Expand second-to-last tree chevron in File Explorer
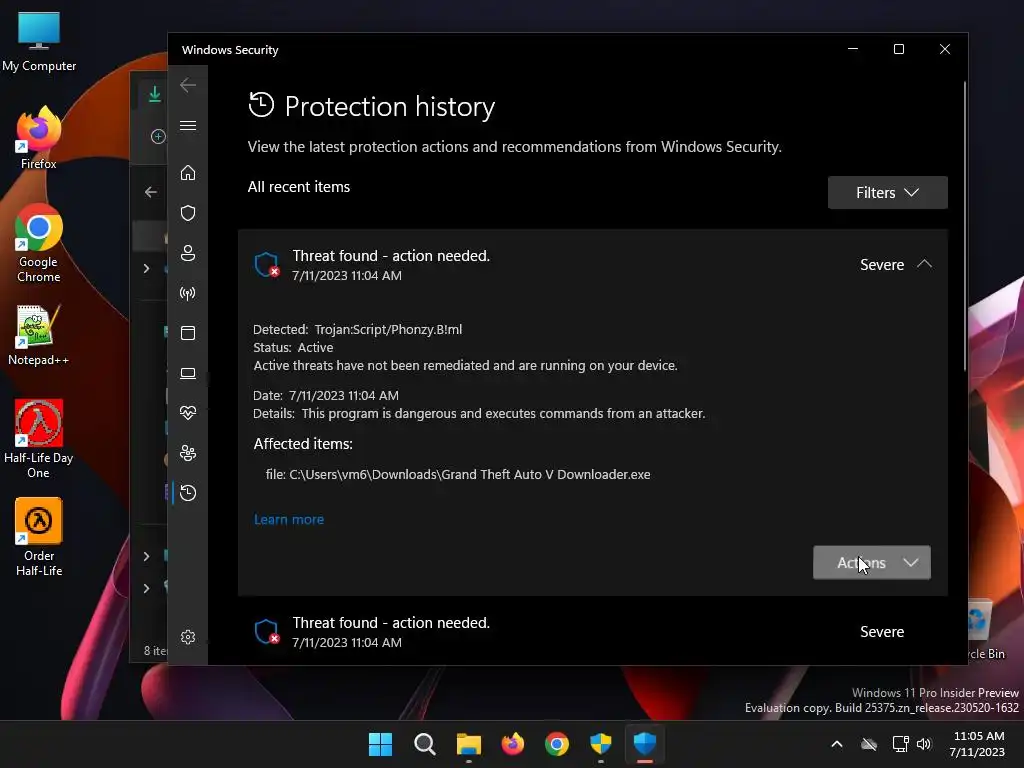Screen dimensions: 1024x768 [146, 556]
